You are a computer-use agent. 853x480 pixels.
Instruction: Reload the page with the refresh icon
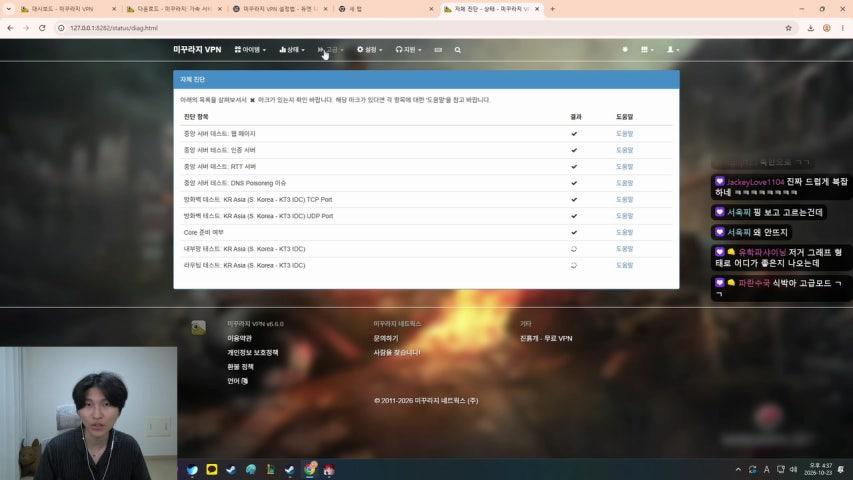pos(42,28)
